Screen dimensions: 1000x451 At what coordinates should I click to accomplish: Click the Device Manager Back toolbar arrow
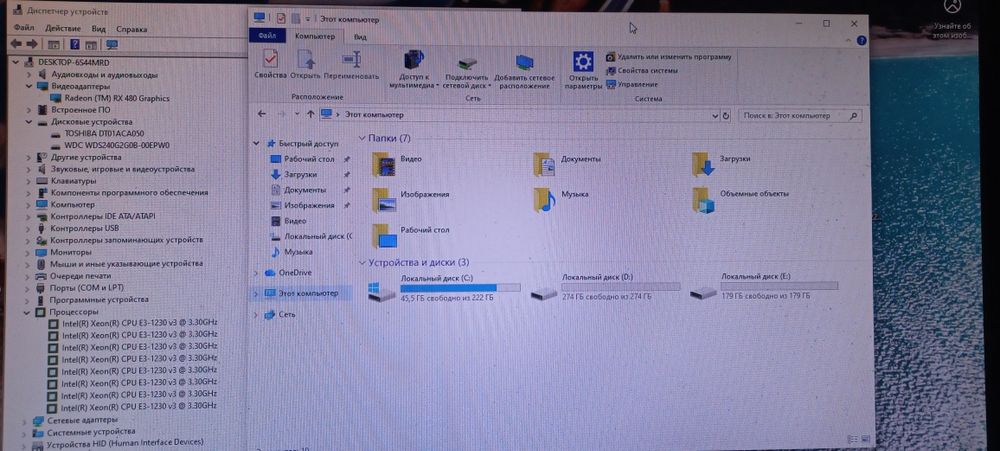point(15,45)
